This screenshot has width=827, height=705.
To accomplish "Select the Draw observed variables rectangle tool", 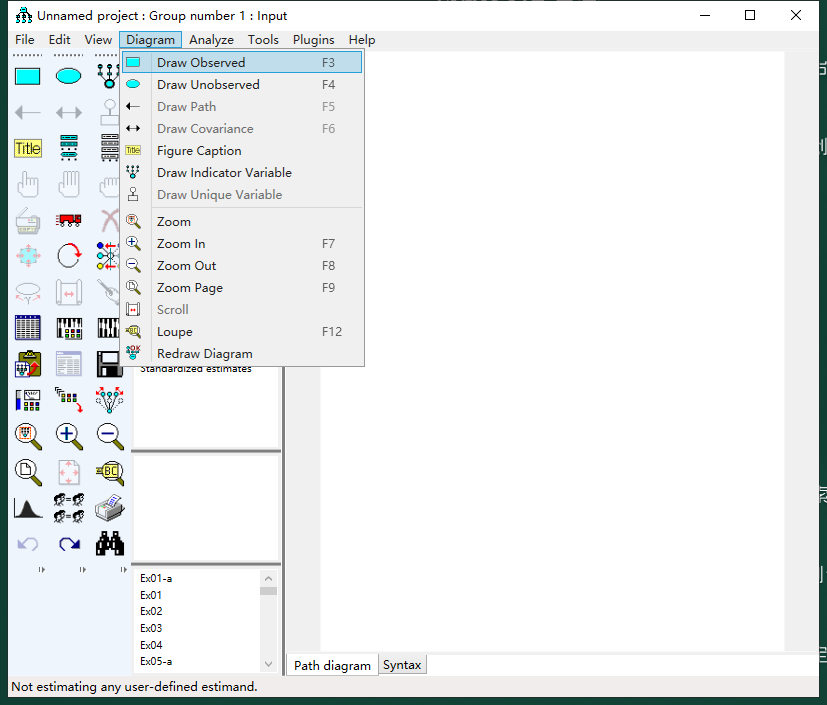I will (x=27, y=76).
